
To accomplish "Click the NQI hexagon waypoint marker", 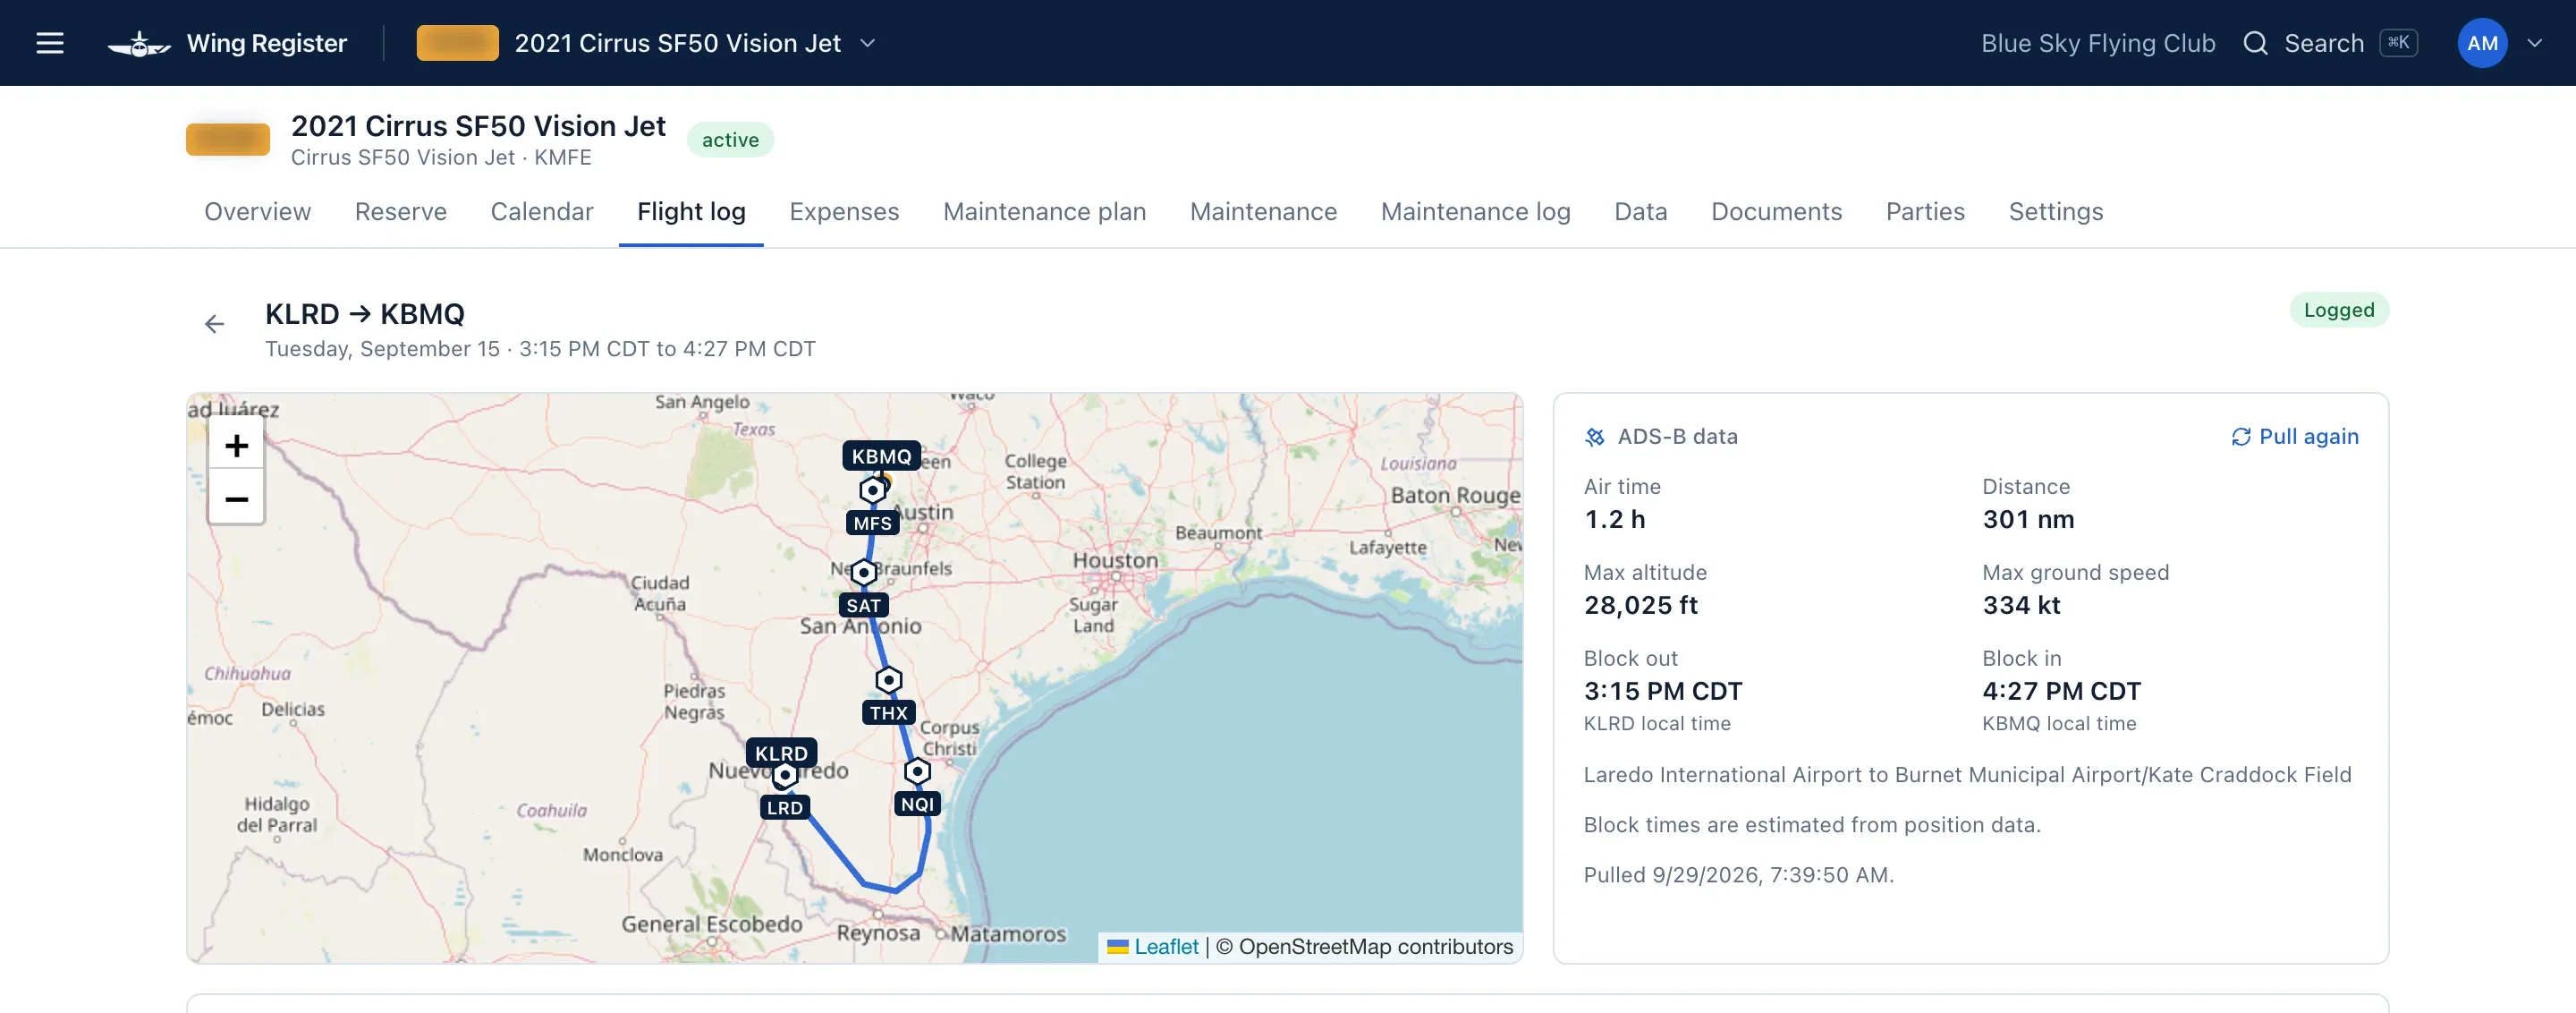I will (917, 771).
